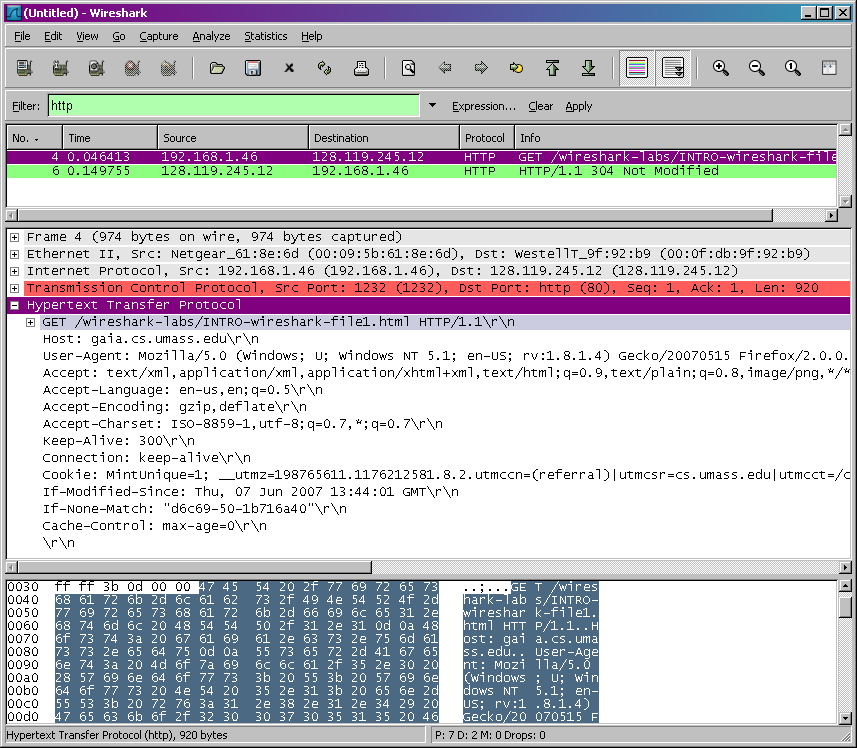This screenshot has width=857, height=748.
Task: Toggle packet list colorization
Action: [637, 68]
